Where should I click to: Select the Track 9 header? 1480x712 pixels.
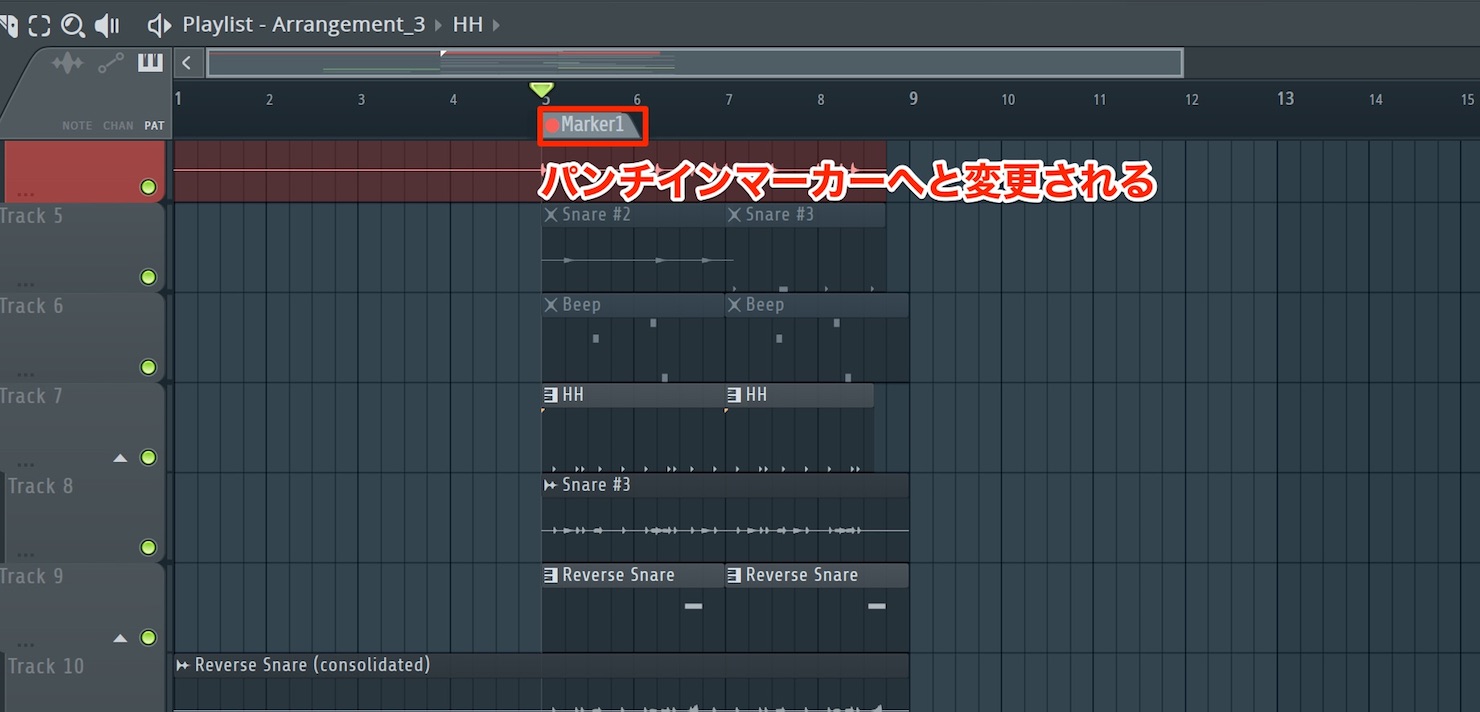[x=82, y=607]
